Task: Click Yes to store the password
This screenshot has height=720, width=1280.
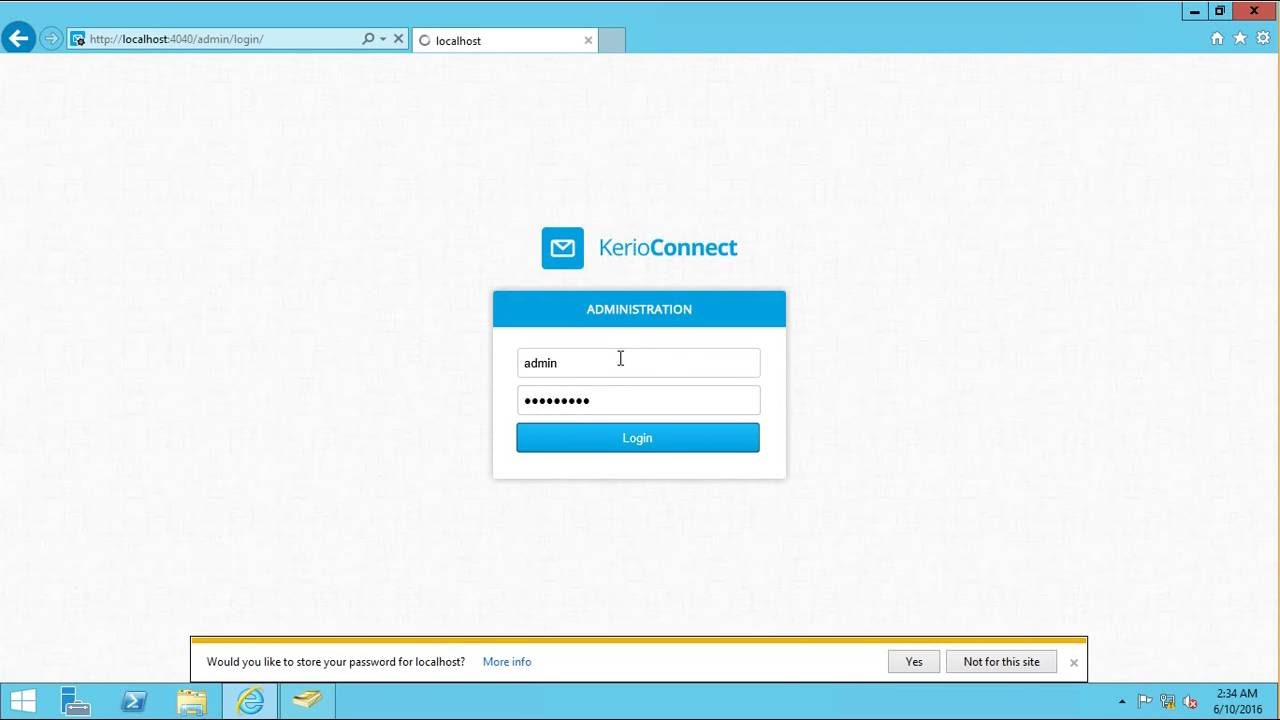Action: [x=914, y=662]
